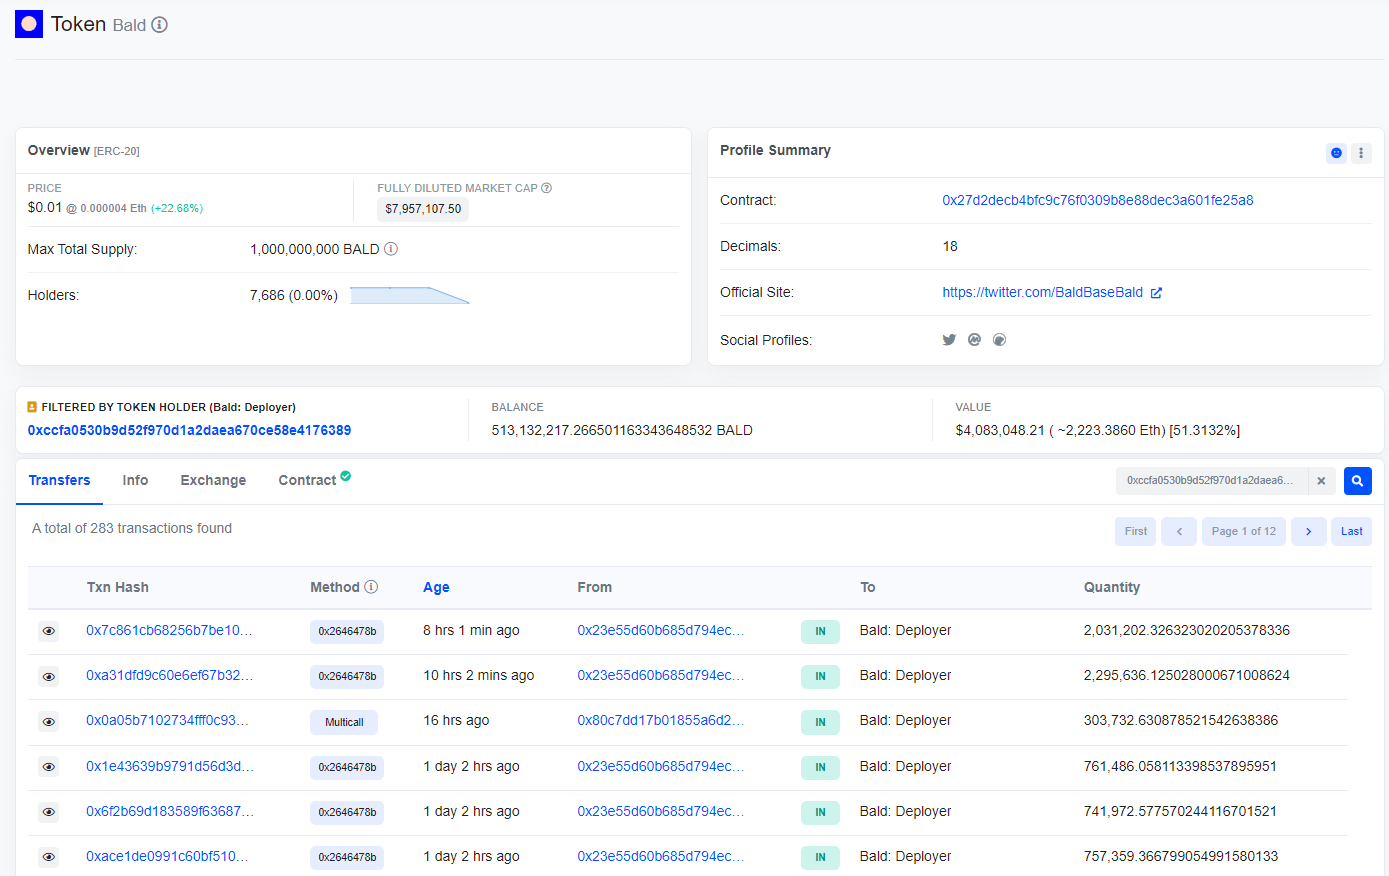Jump to the Last page
This screenshot has width=1389, height=876.
[x=1351, y=531]
